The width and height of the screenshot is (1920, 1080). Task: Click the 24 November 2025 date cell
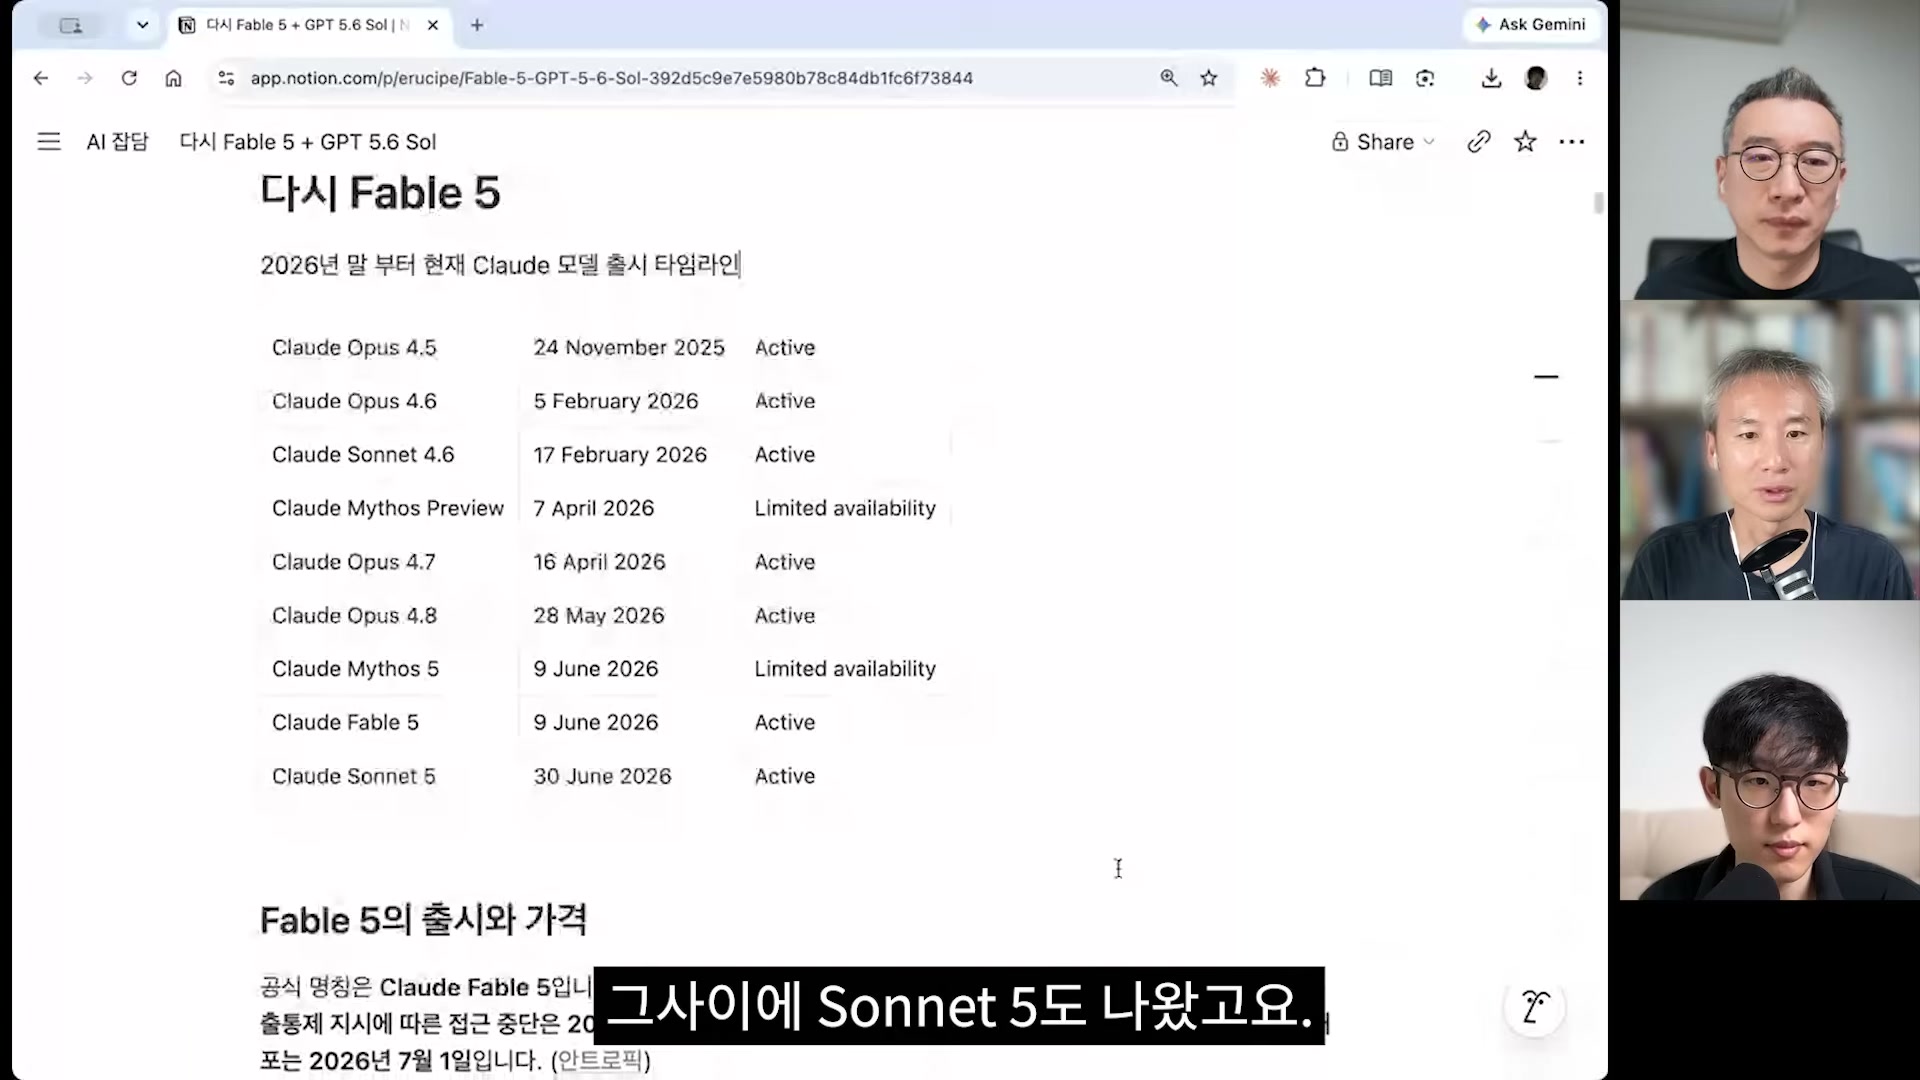[629, 348]
